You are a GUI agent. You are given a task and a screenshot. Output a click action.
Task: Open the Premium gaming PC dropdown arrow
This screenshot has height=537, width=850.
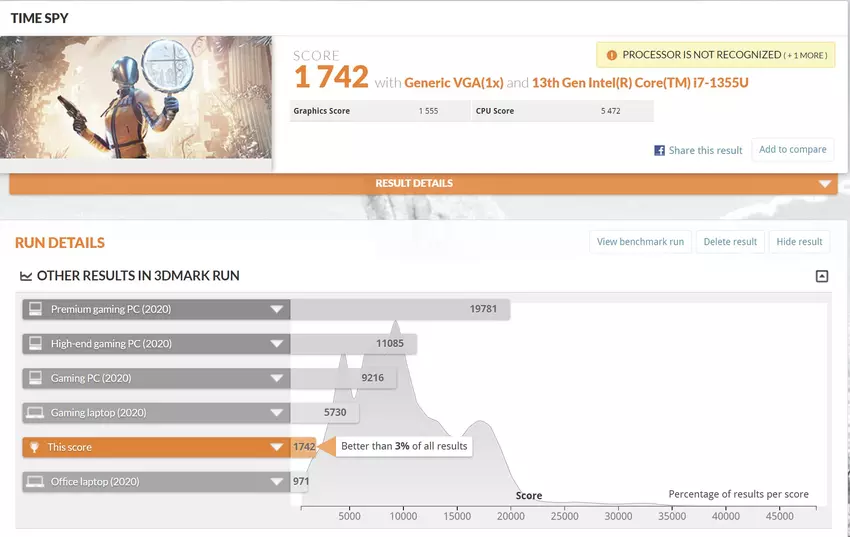tap(277, 310)
